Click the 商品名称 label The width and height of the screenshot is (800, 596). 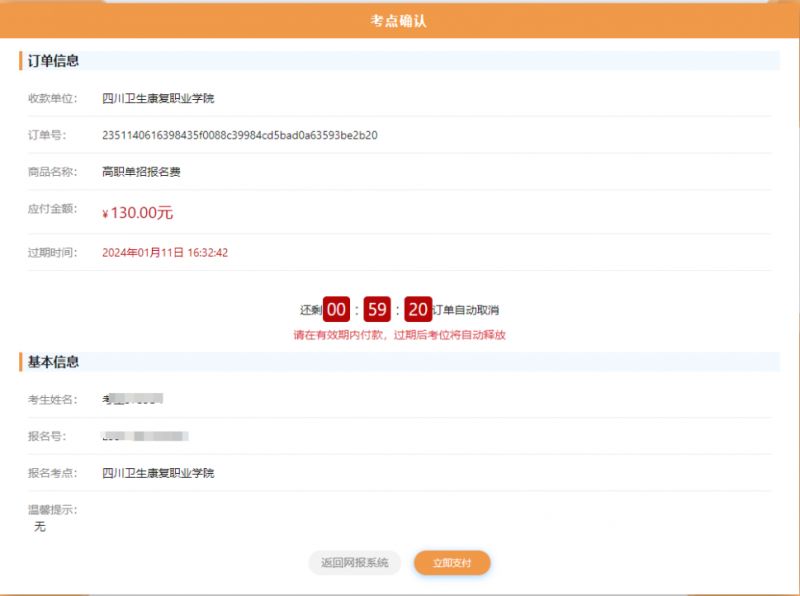53,172
